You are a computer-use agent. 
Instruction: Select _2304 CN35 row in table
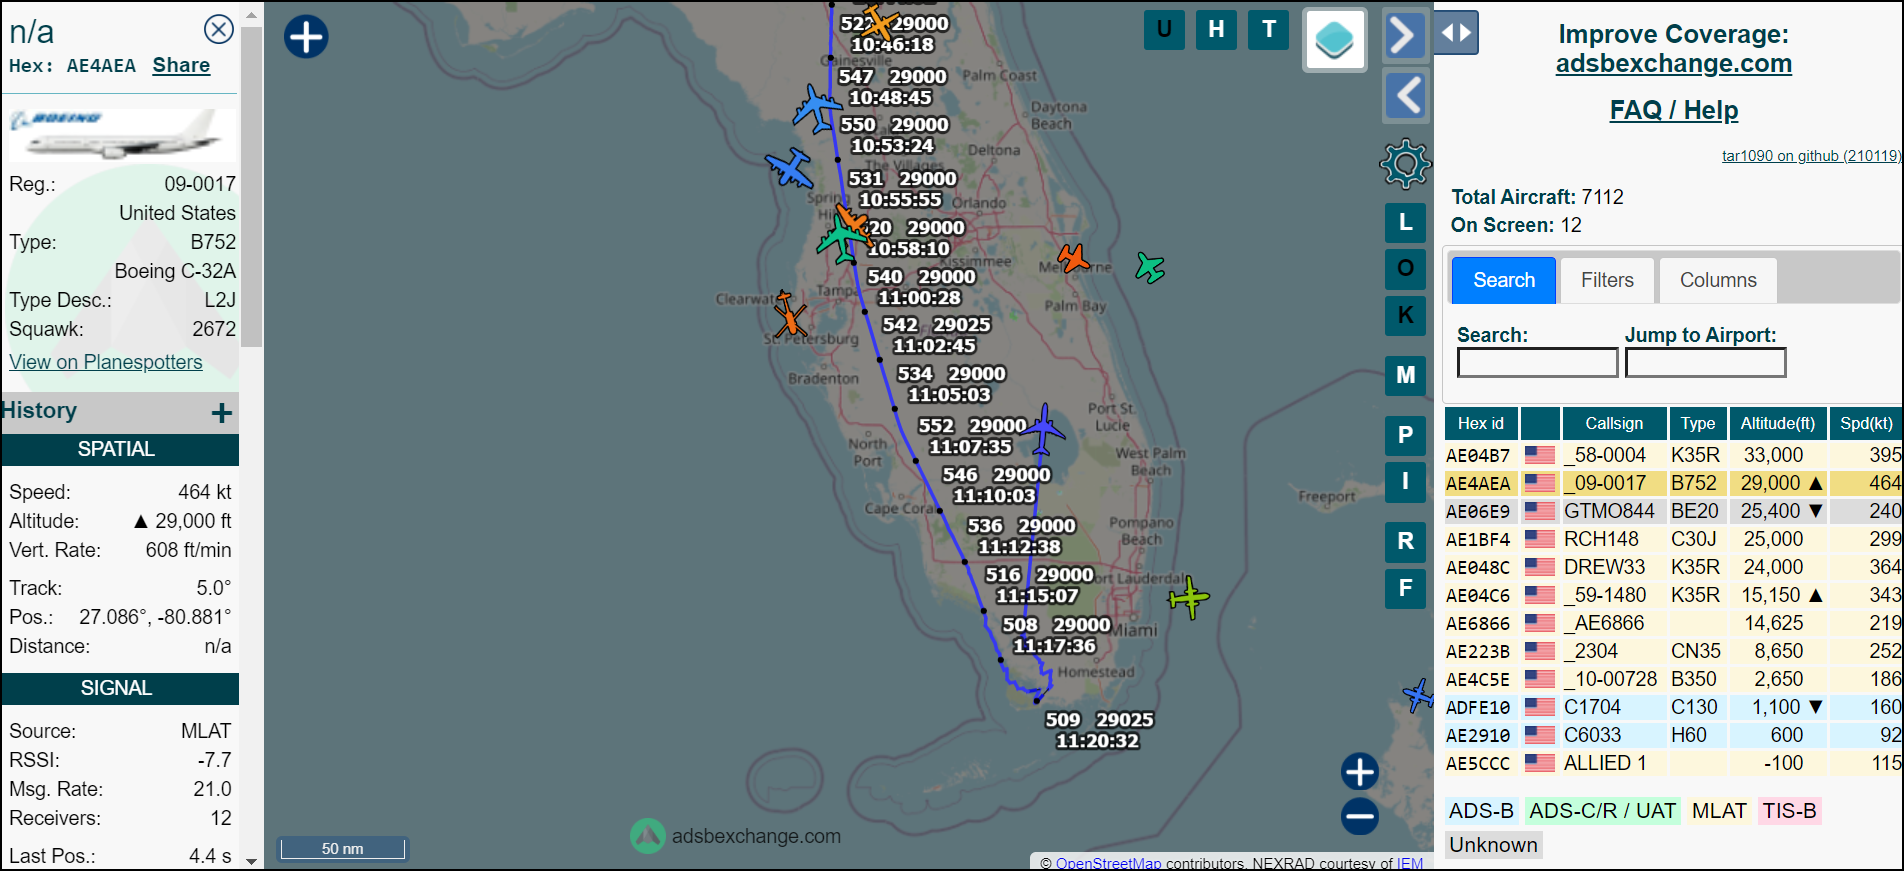[1673, 651]
